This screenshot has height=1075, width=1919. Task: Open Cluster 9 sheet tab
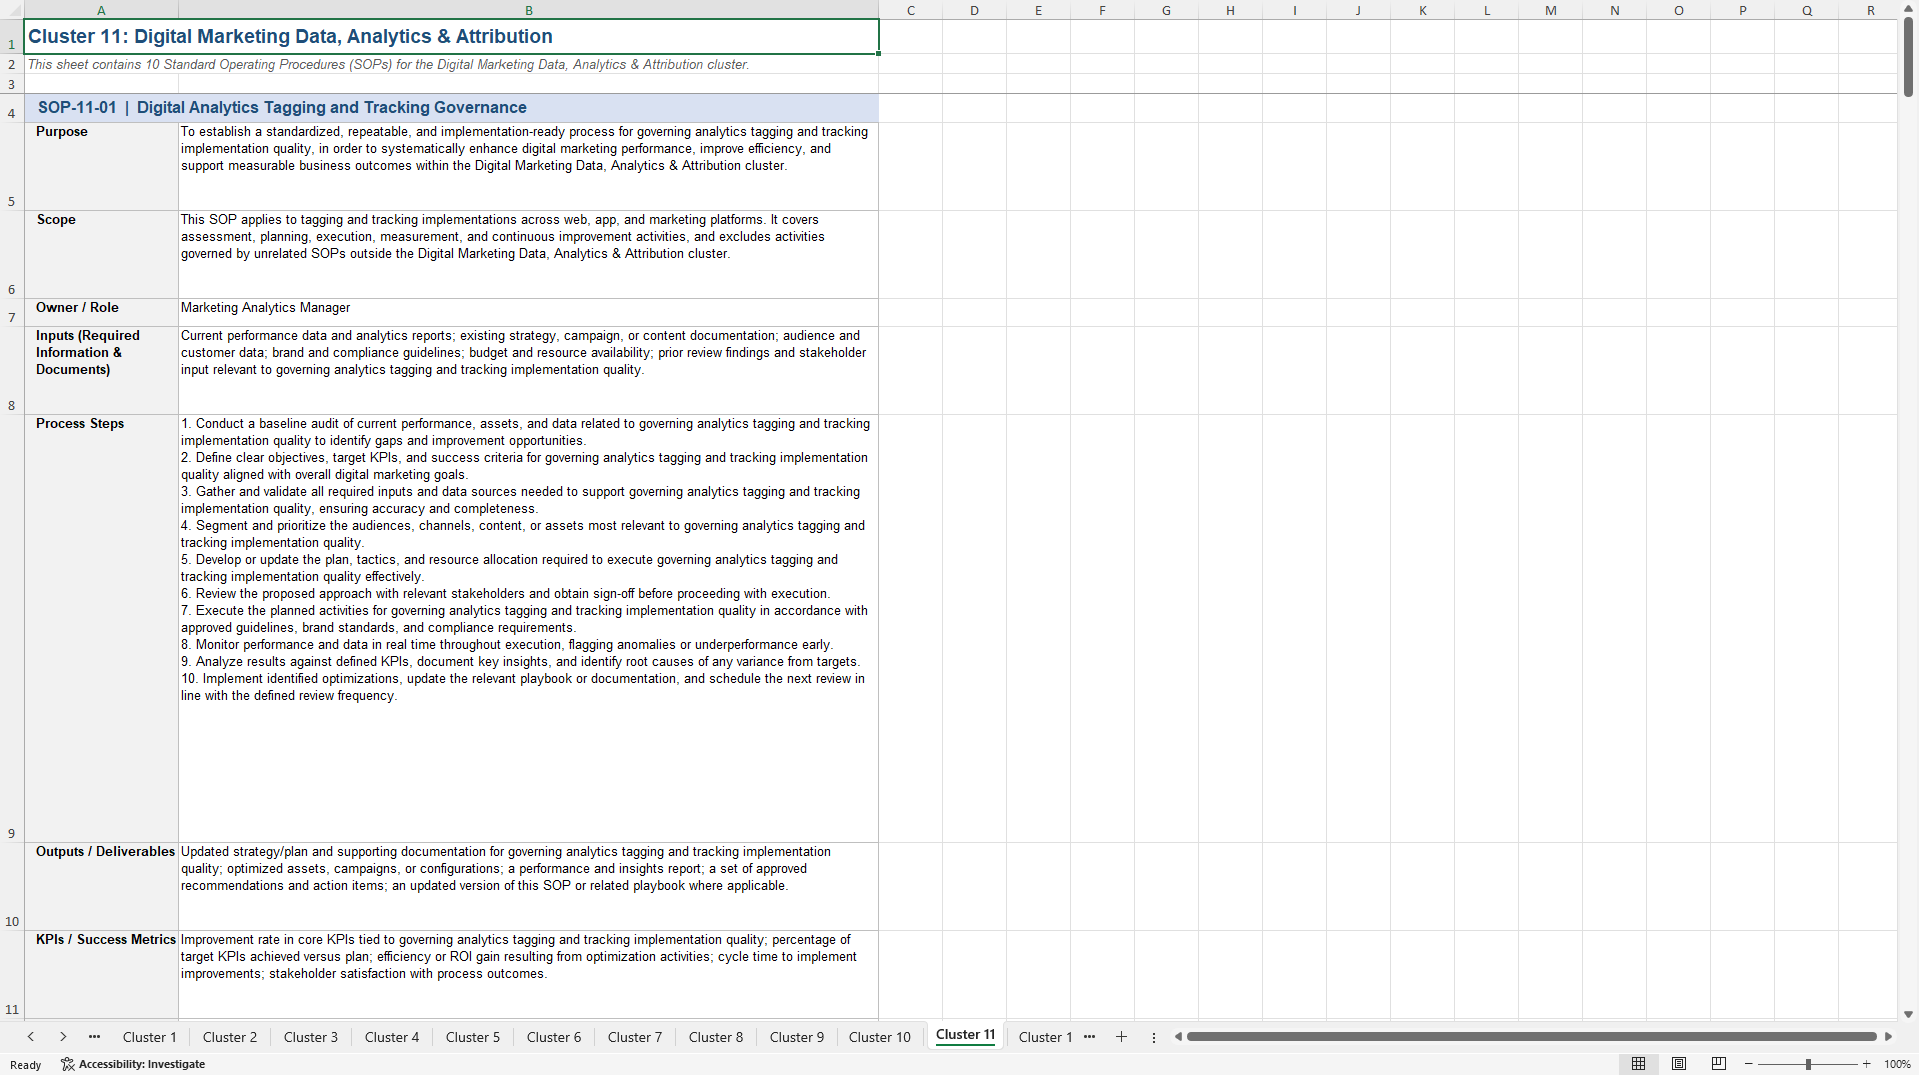[797, 1037]
